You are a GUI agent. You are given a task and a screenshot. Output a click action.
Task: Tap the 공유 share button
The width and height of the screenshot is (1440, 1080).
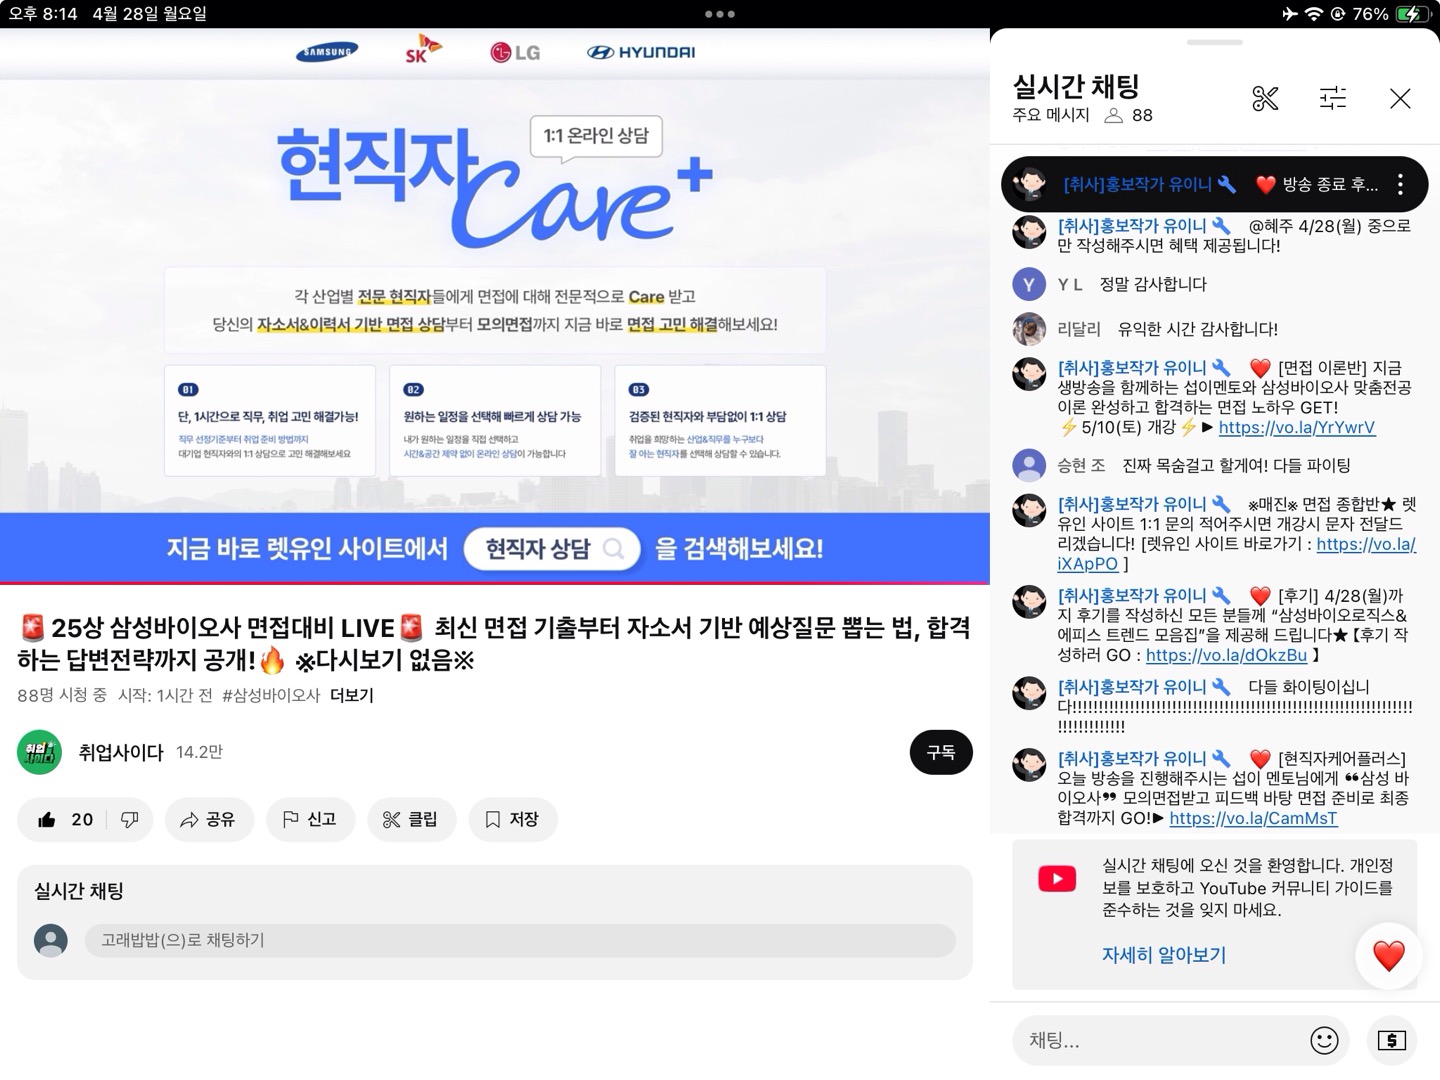[208, 820]
